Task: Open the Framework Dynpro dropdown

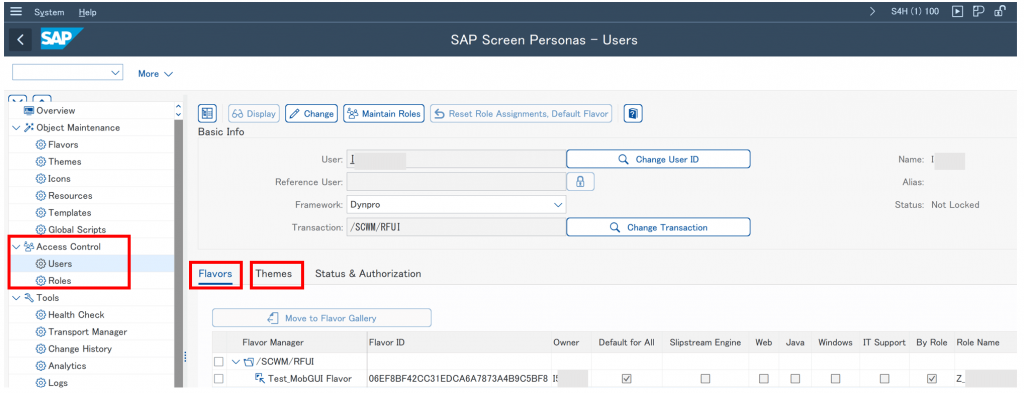Action: tap(456, 205)
